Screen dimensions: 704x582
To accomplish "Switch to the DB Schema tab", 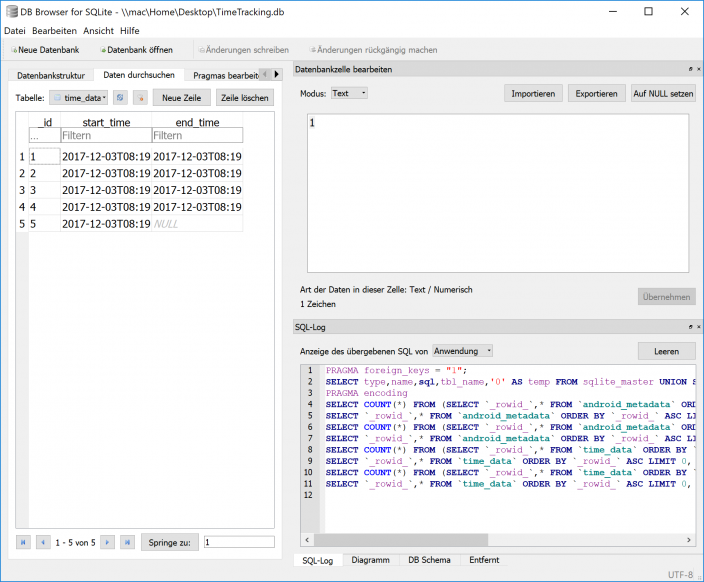I will (x=429, y=560).
